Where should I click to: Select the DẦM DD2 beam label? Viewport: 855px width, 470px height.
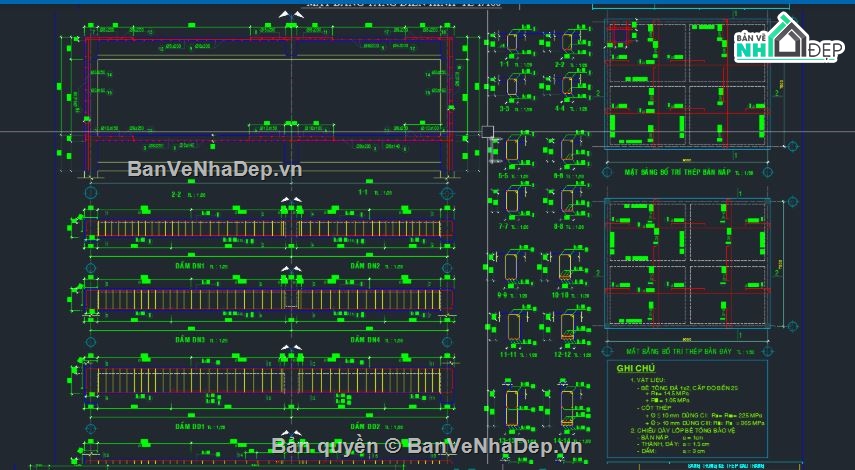(x=365, y=426)
